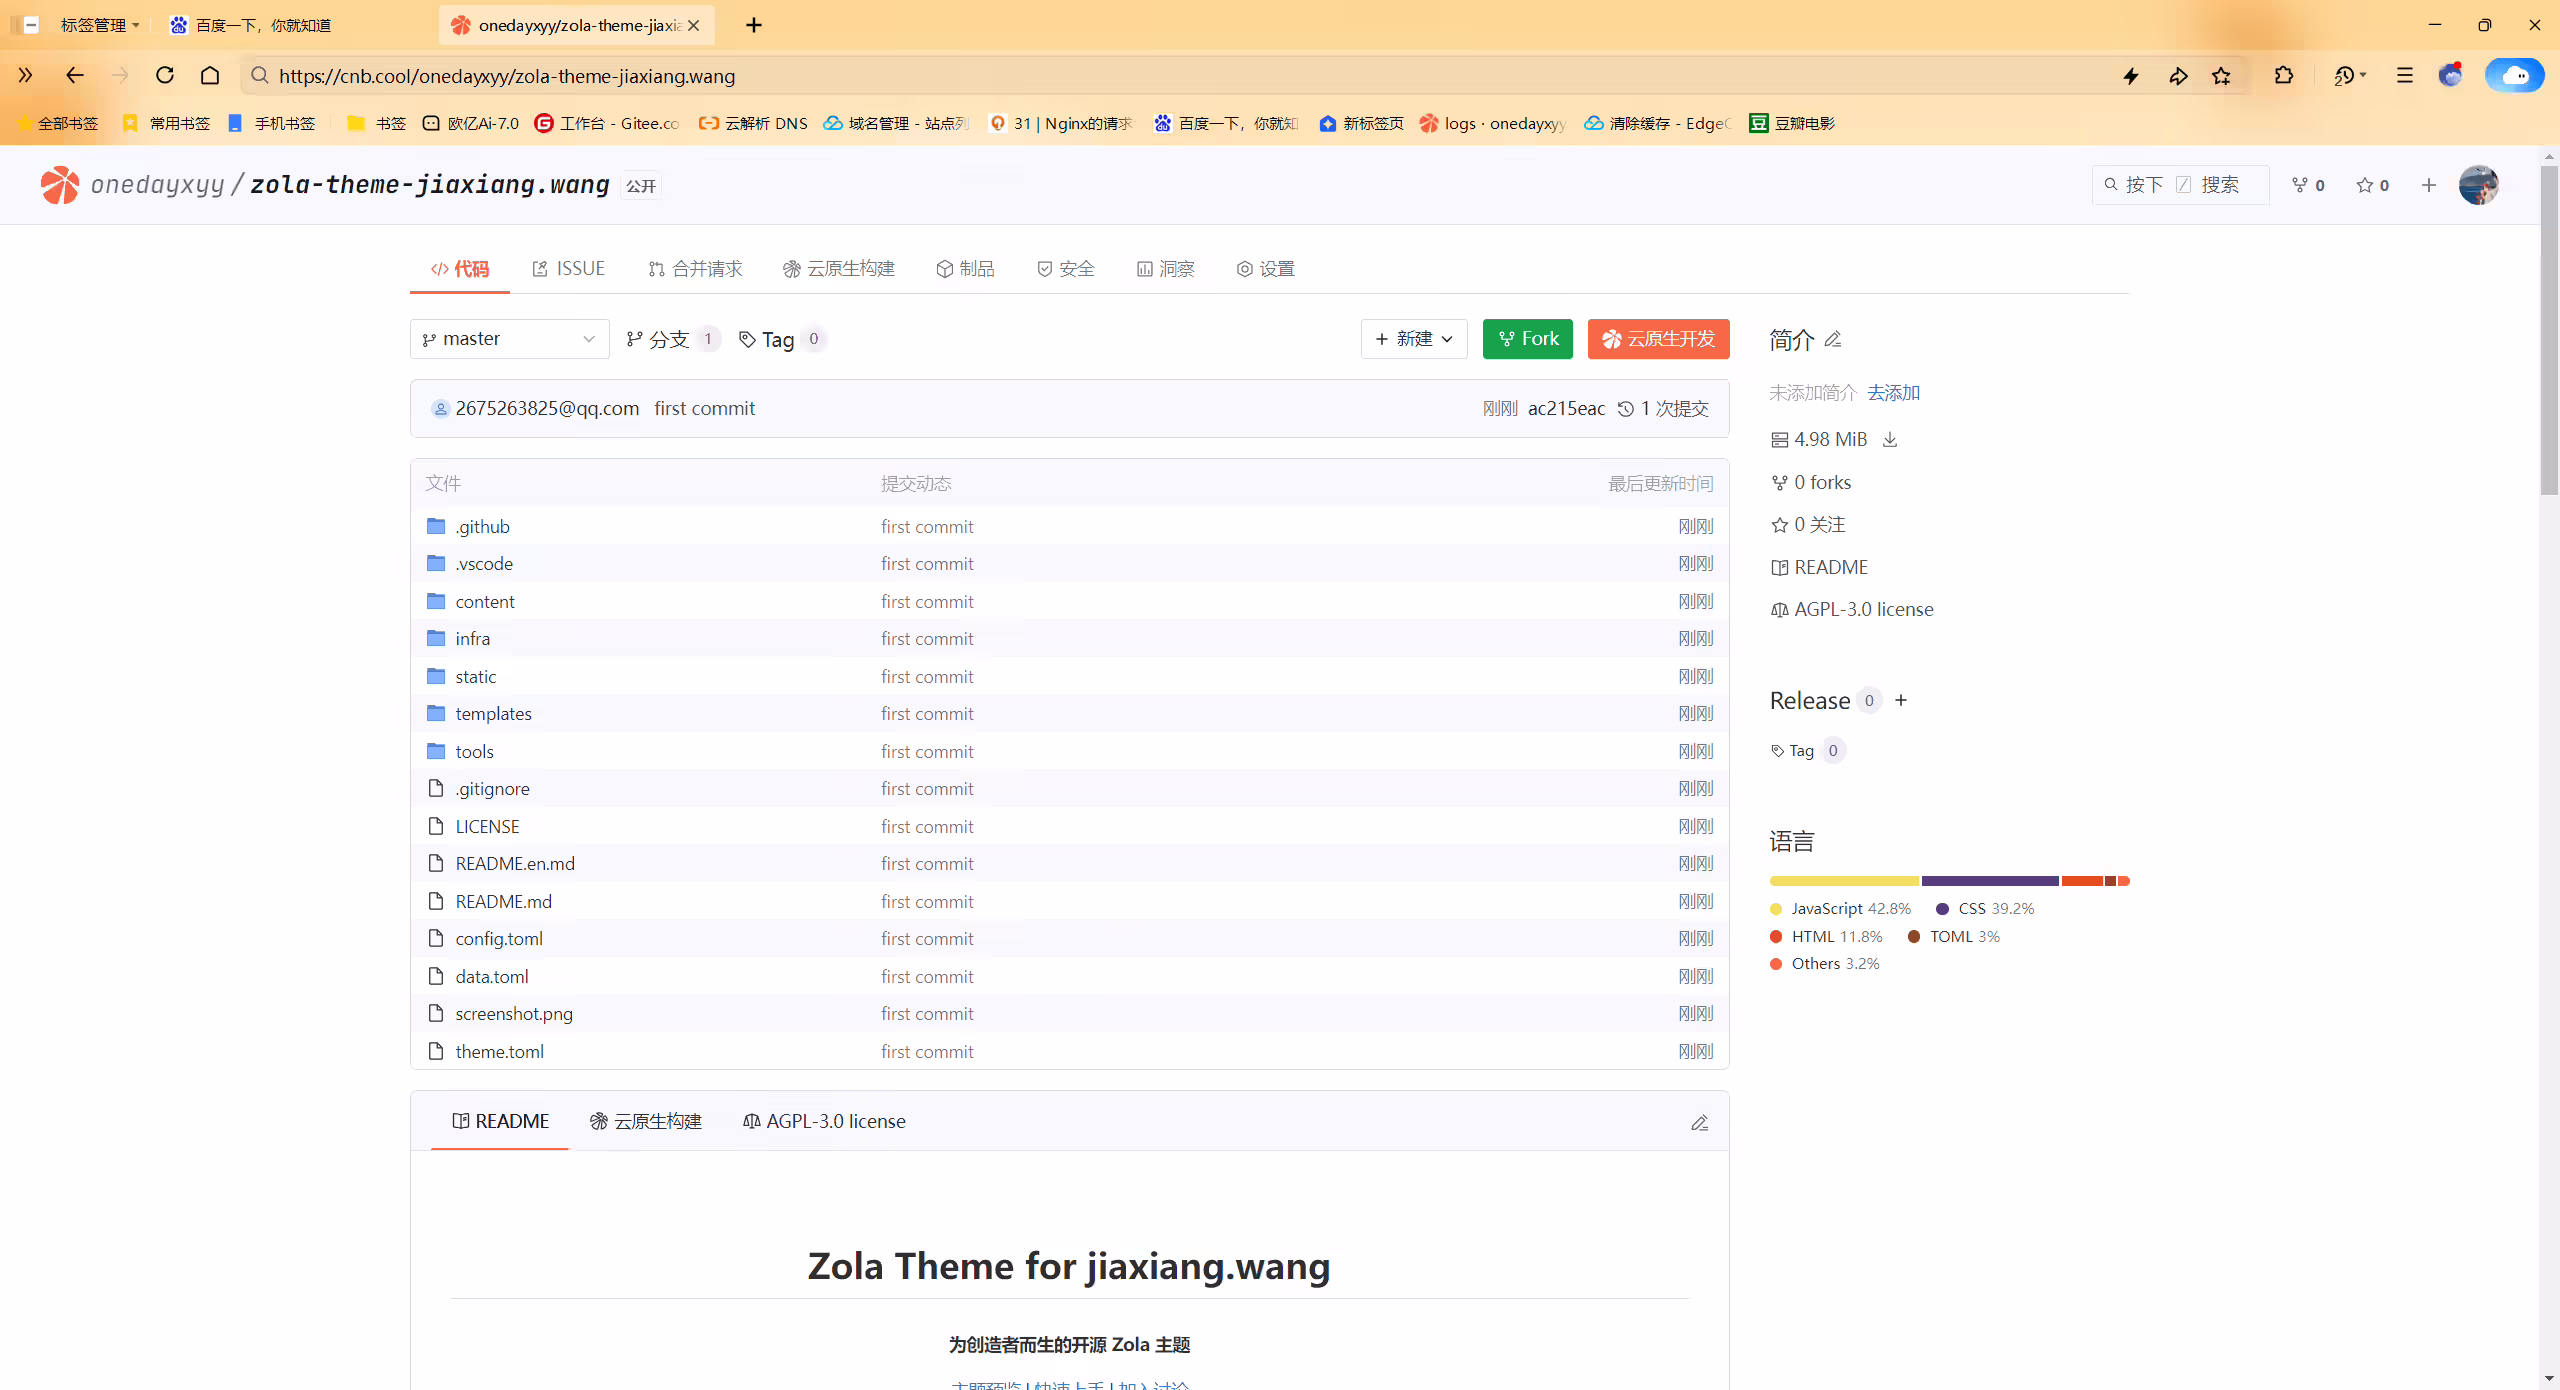Click the page vertical scrollbar
This screenshot has height=1390, width=2560.
point(2549,330)
